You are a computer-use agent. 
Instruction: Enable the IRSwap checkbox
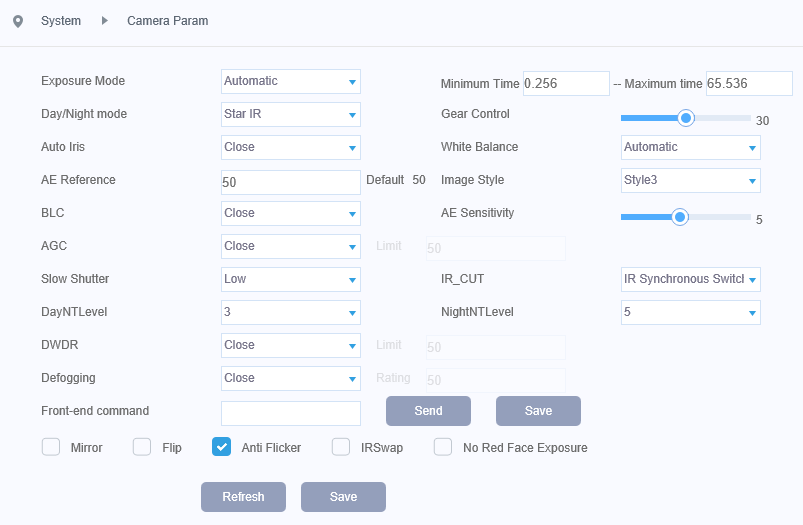341,447
